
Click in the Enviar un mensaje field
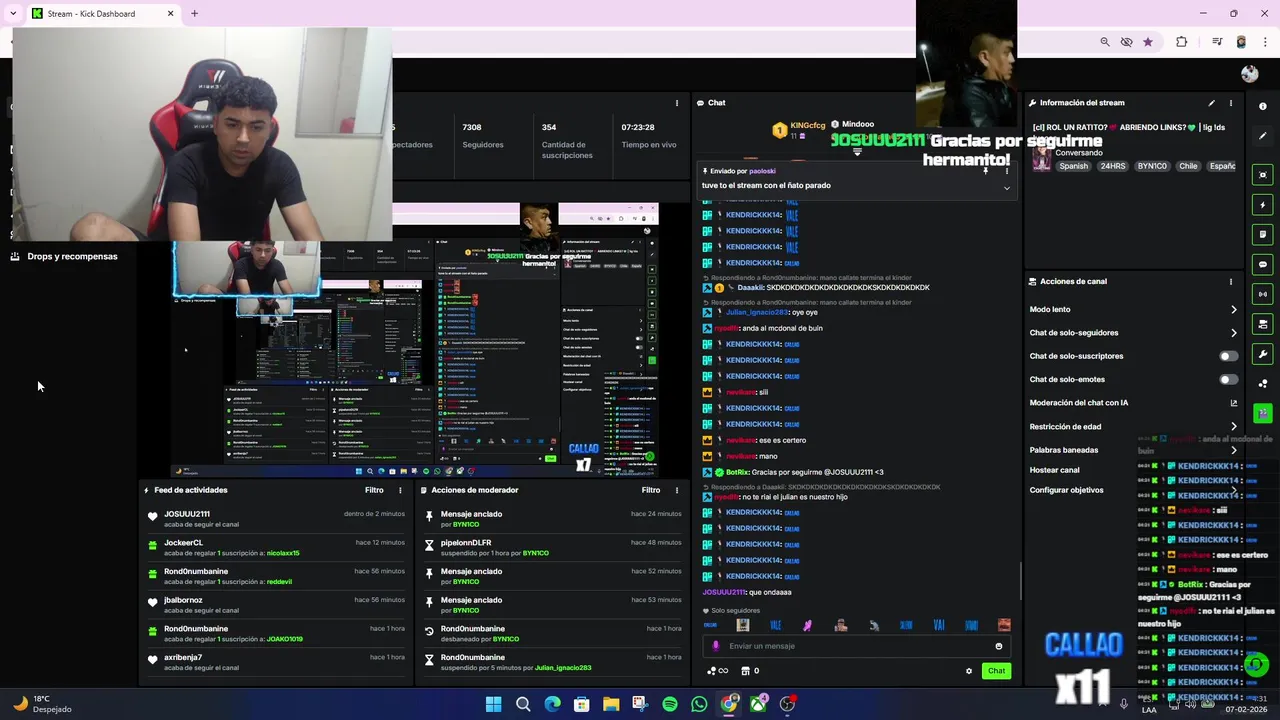pos(857,646)
